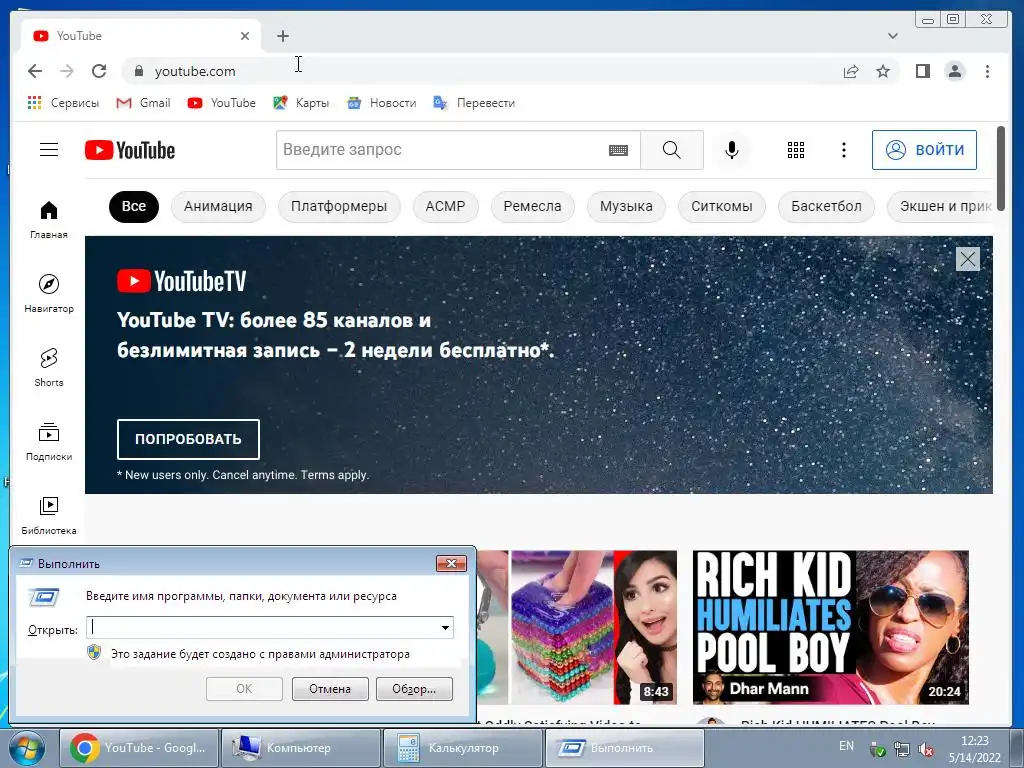Click the EN language indicator in tray
This screenshot has height=768, width=1024.
click(846, 746)
